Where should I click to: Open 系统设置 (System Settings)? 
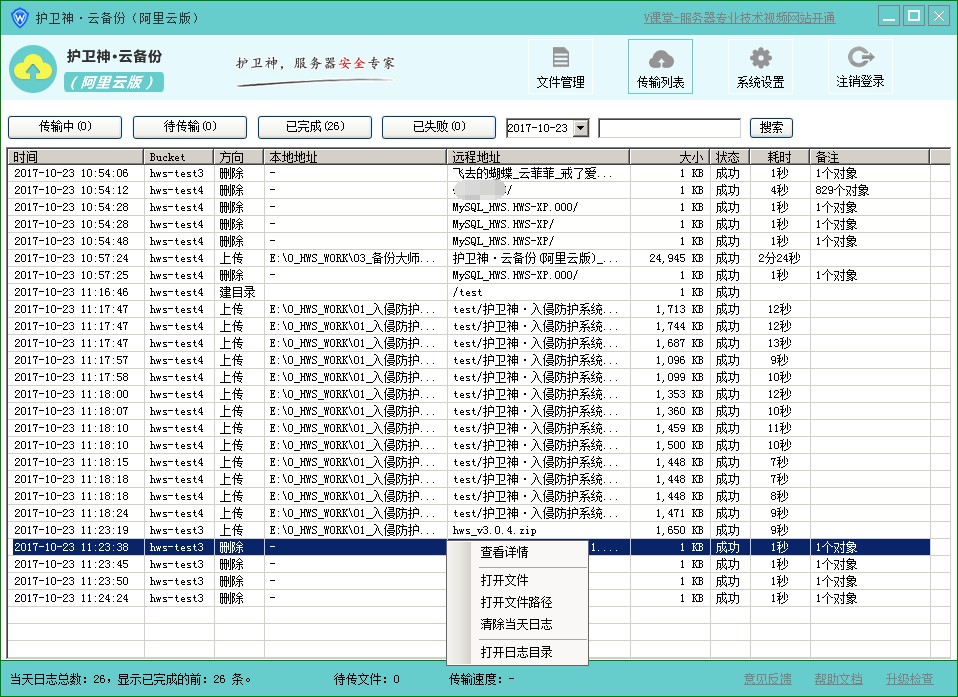coord(762,66)
